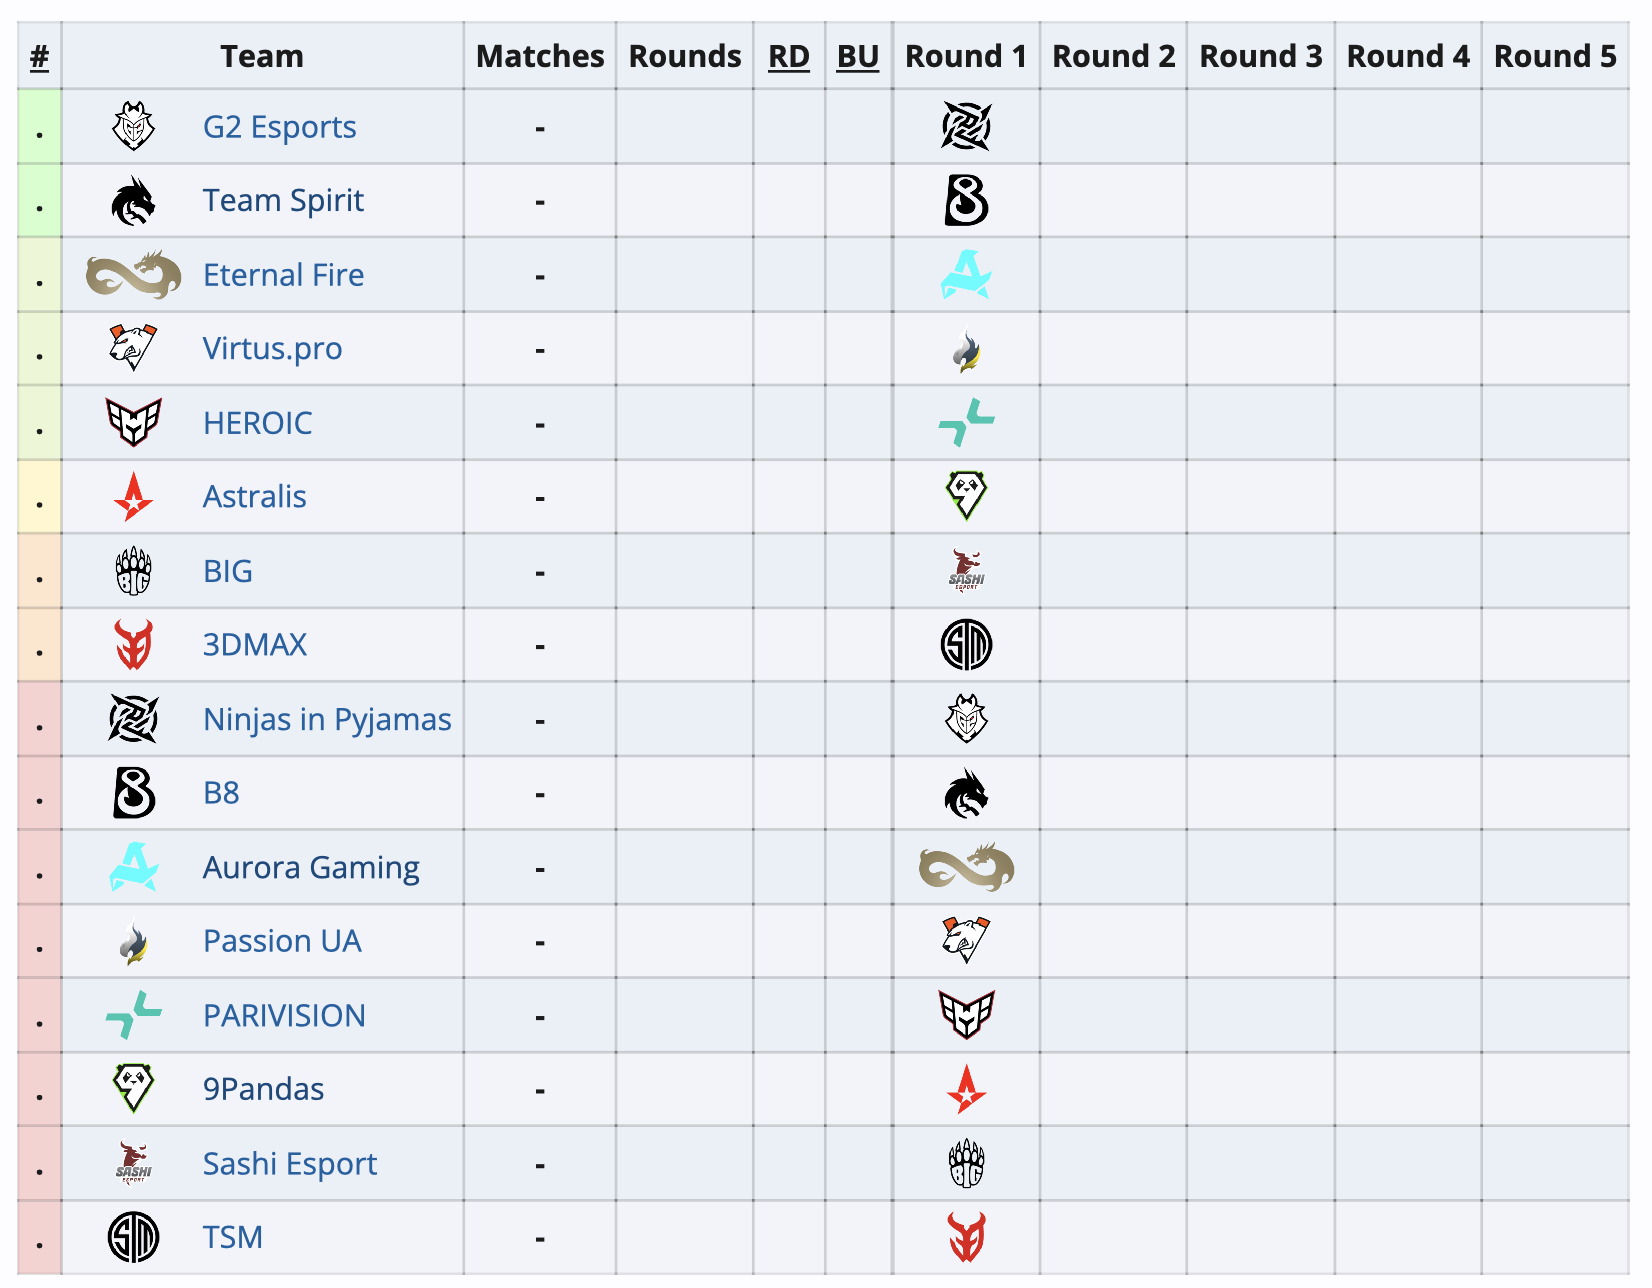
Task: Open the Passion UA team page
Action: (x=283, y=941)
